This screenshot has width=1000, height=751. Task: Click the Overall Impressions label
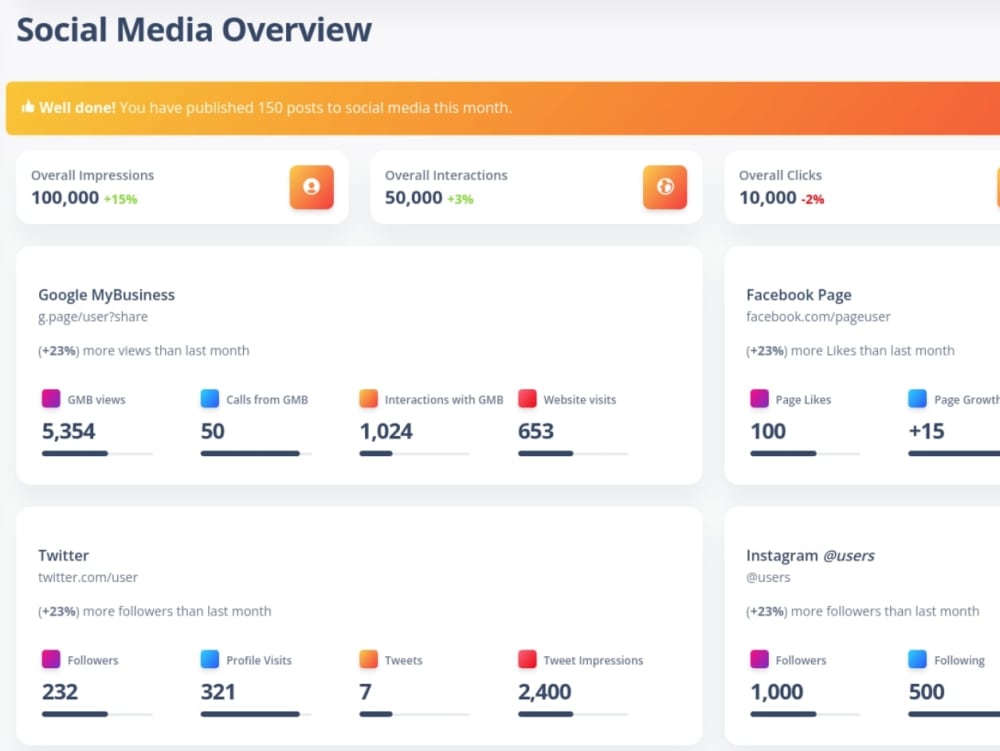(x=92, y=175)
